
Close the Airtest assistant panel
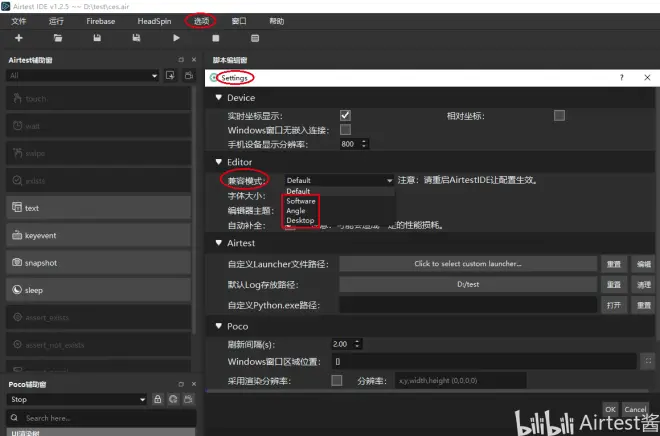coord(194,60)
